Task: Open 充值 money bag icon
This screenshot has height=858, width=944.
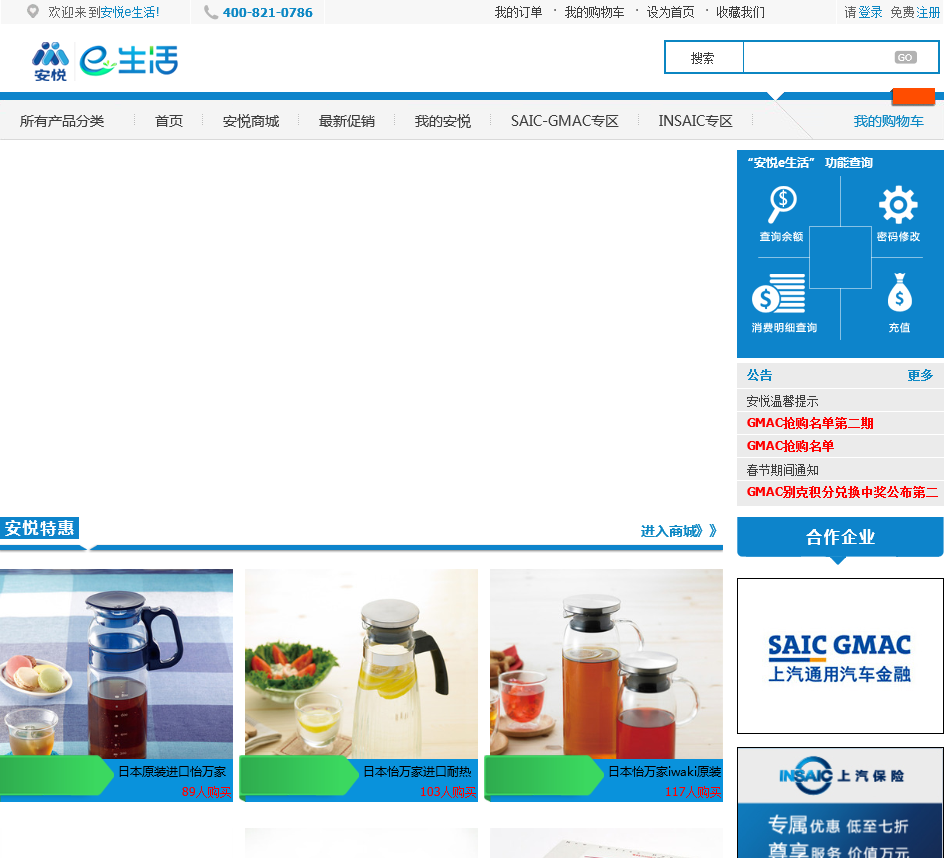Action: (899, 303)
